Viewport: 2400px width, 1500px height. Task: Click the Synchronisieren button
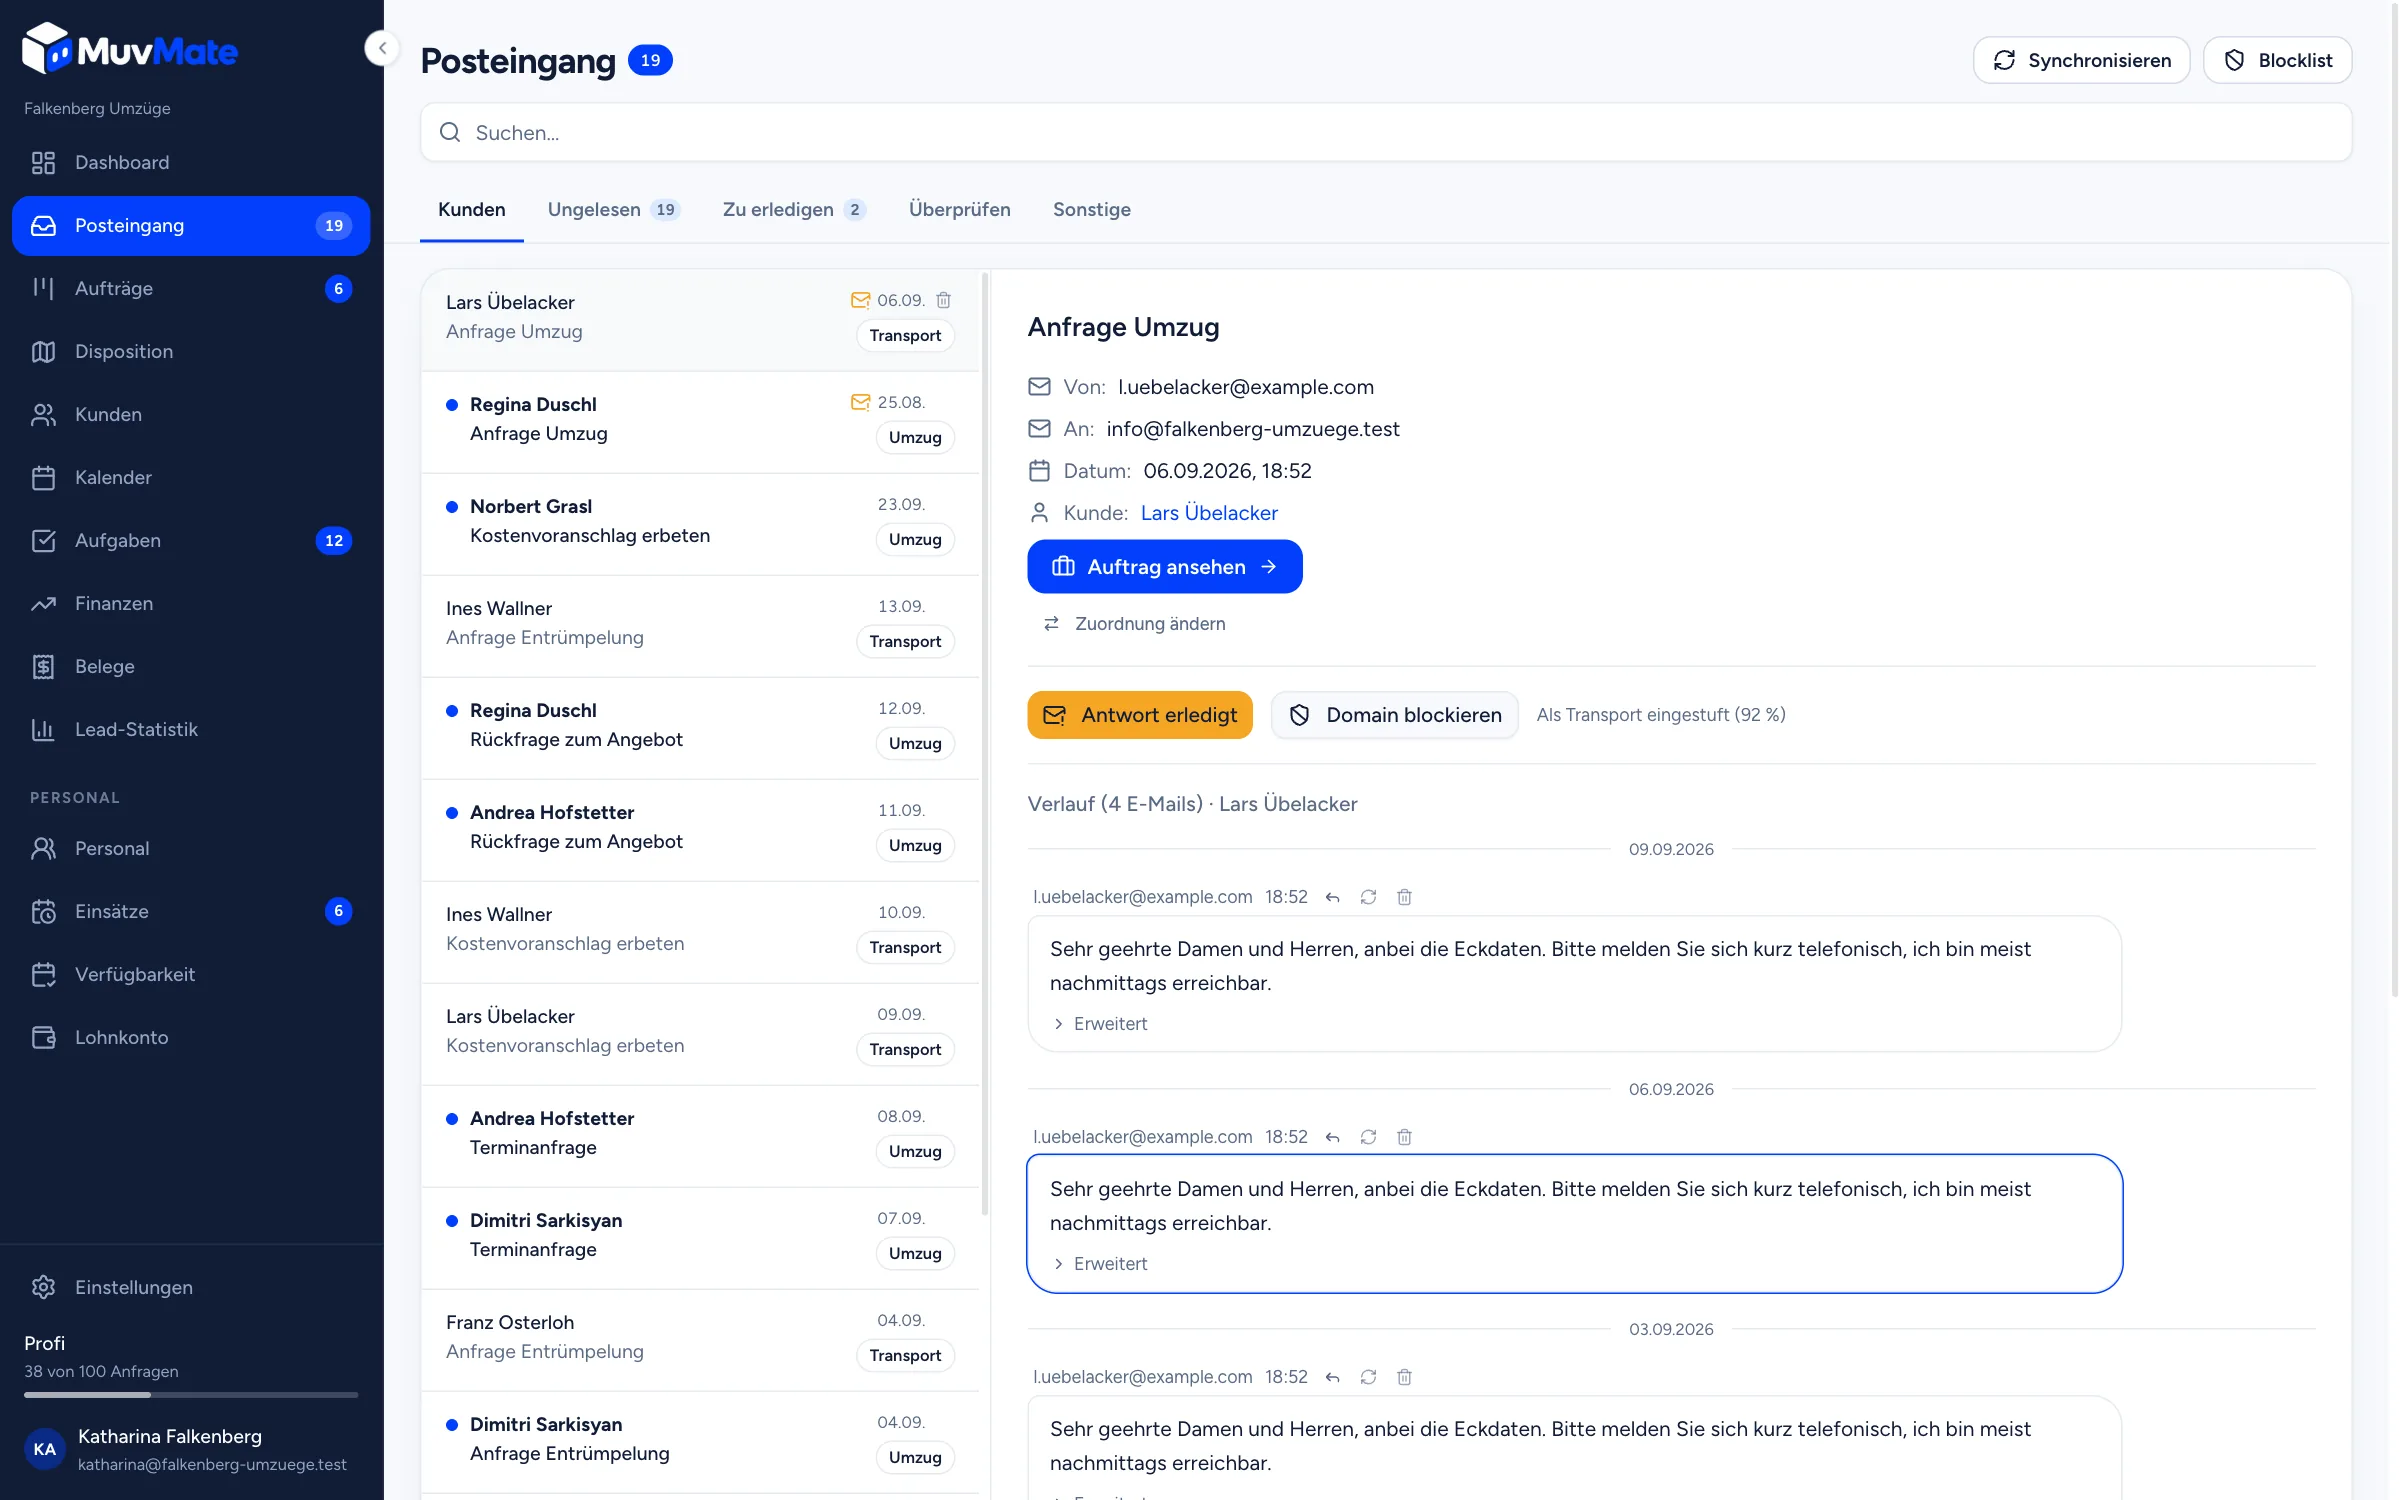tap(2081, 60)
